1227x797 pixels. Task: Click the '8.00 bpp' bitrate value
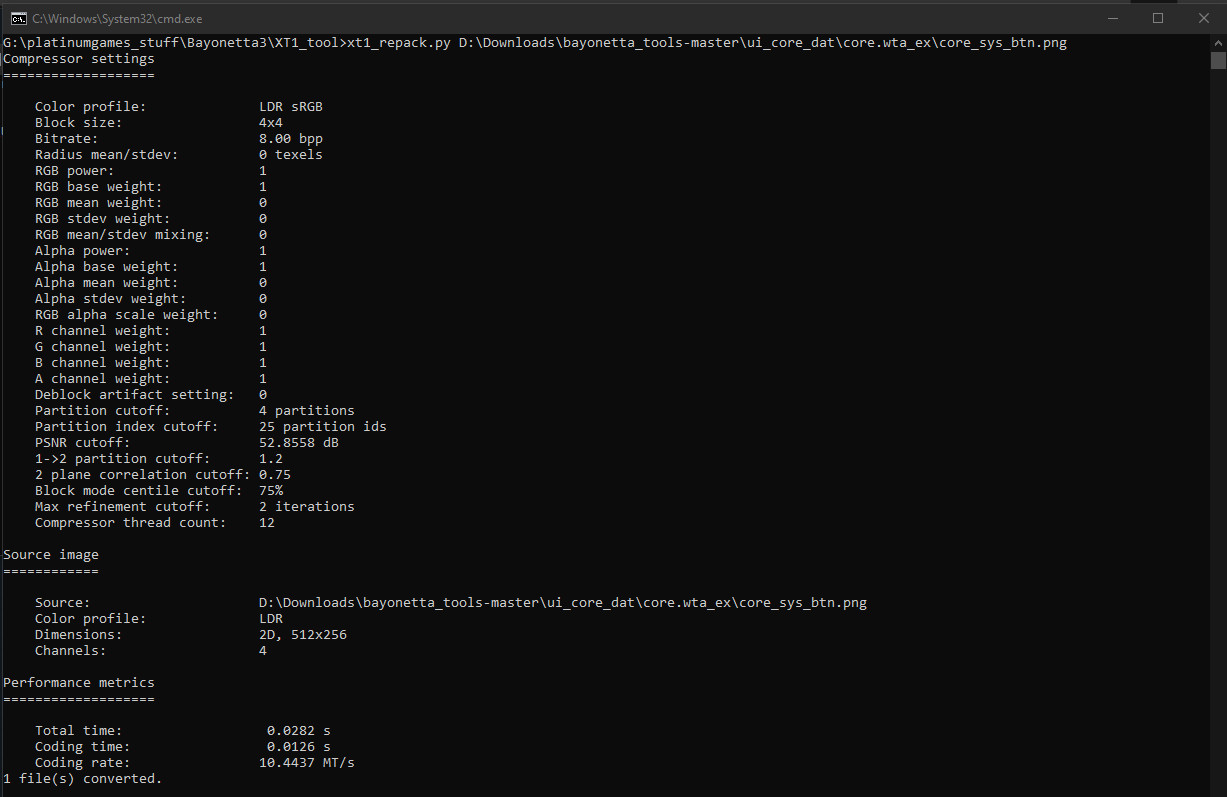[291, 139]
